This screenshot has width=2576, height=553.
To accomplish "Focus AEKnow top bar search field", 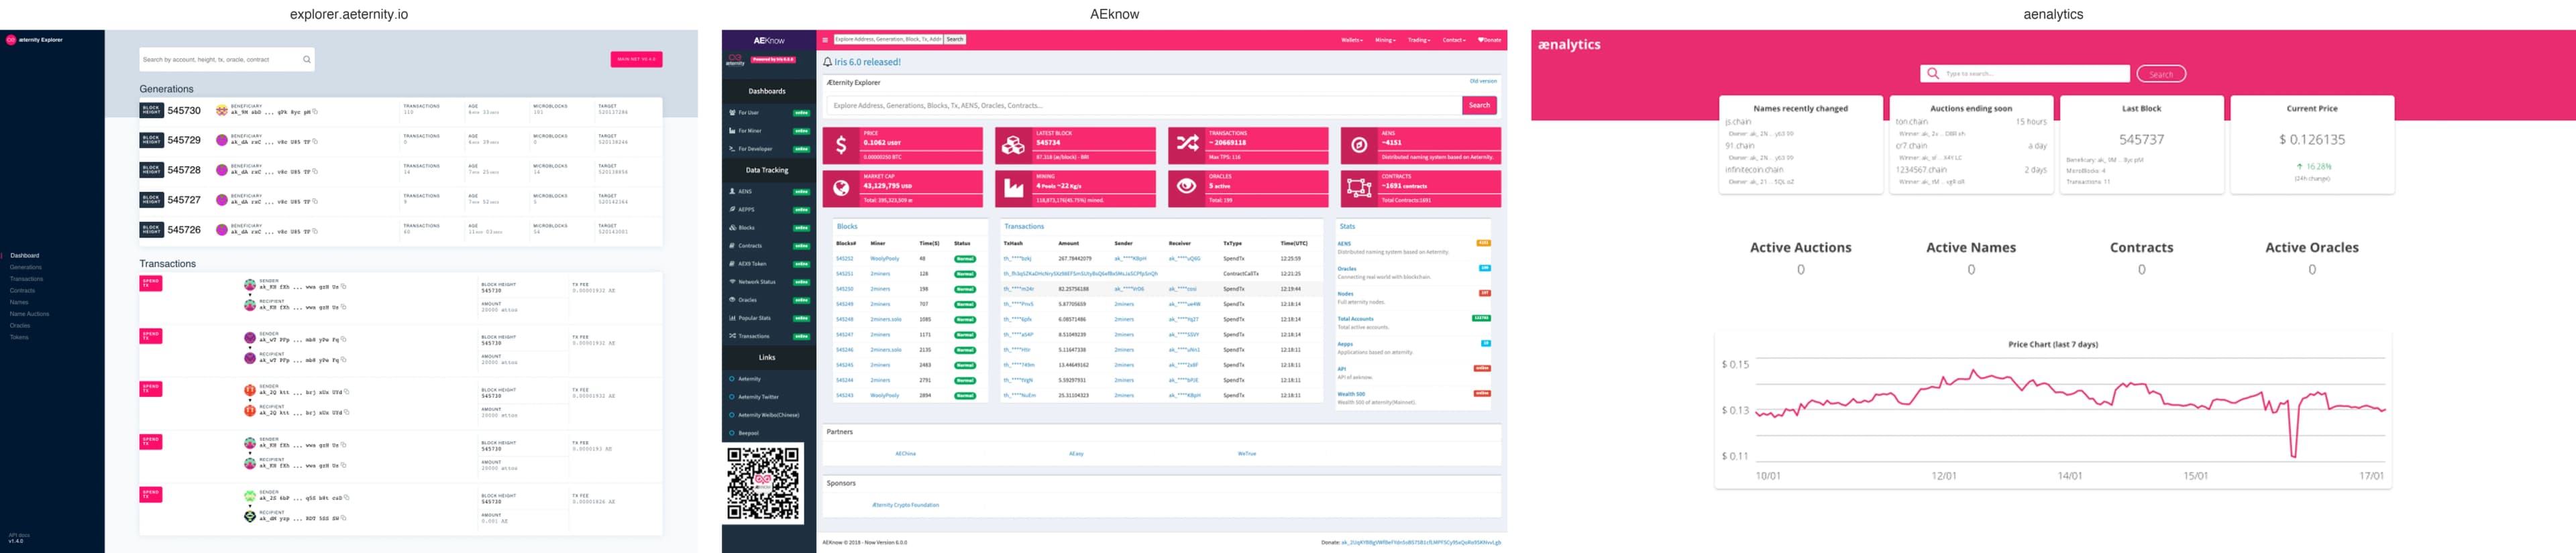I will pos(888,39).
